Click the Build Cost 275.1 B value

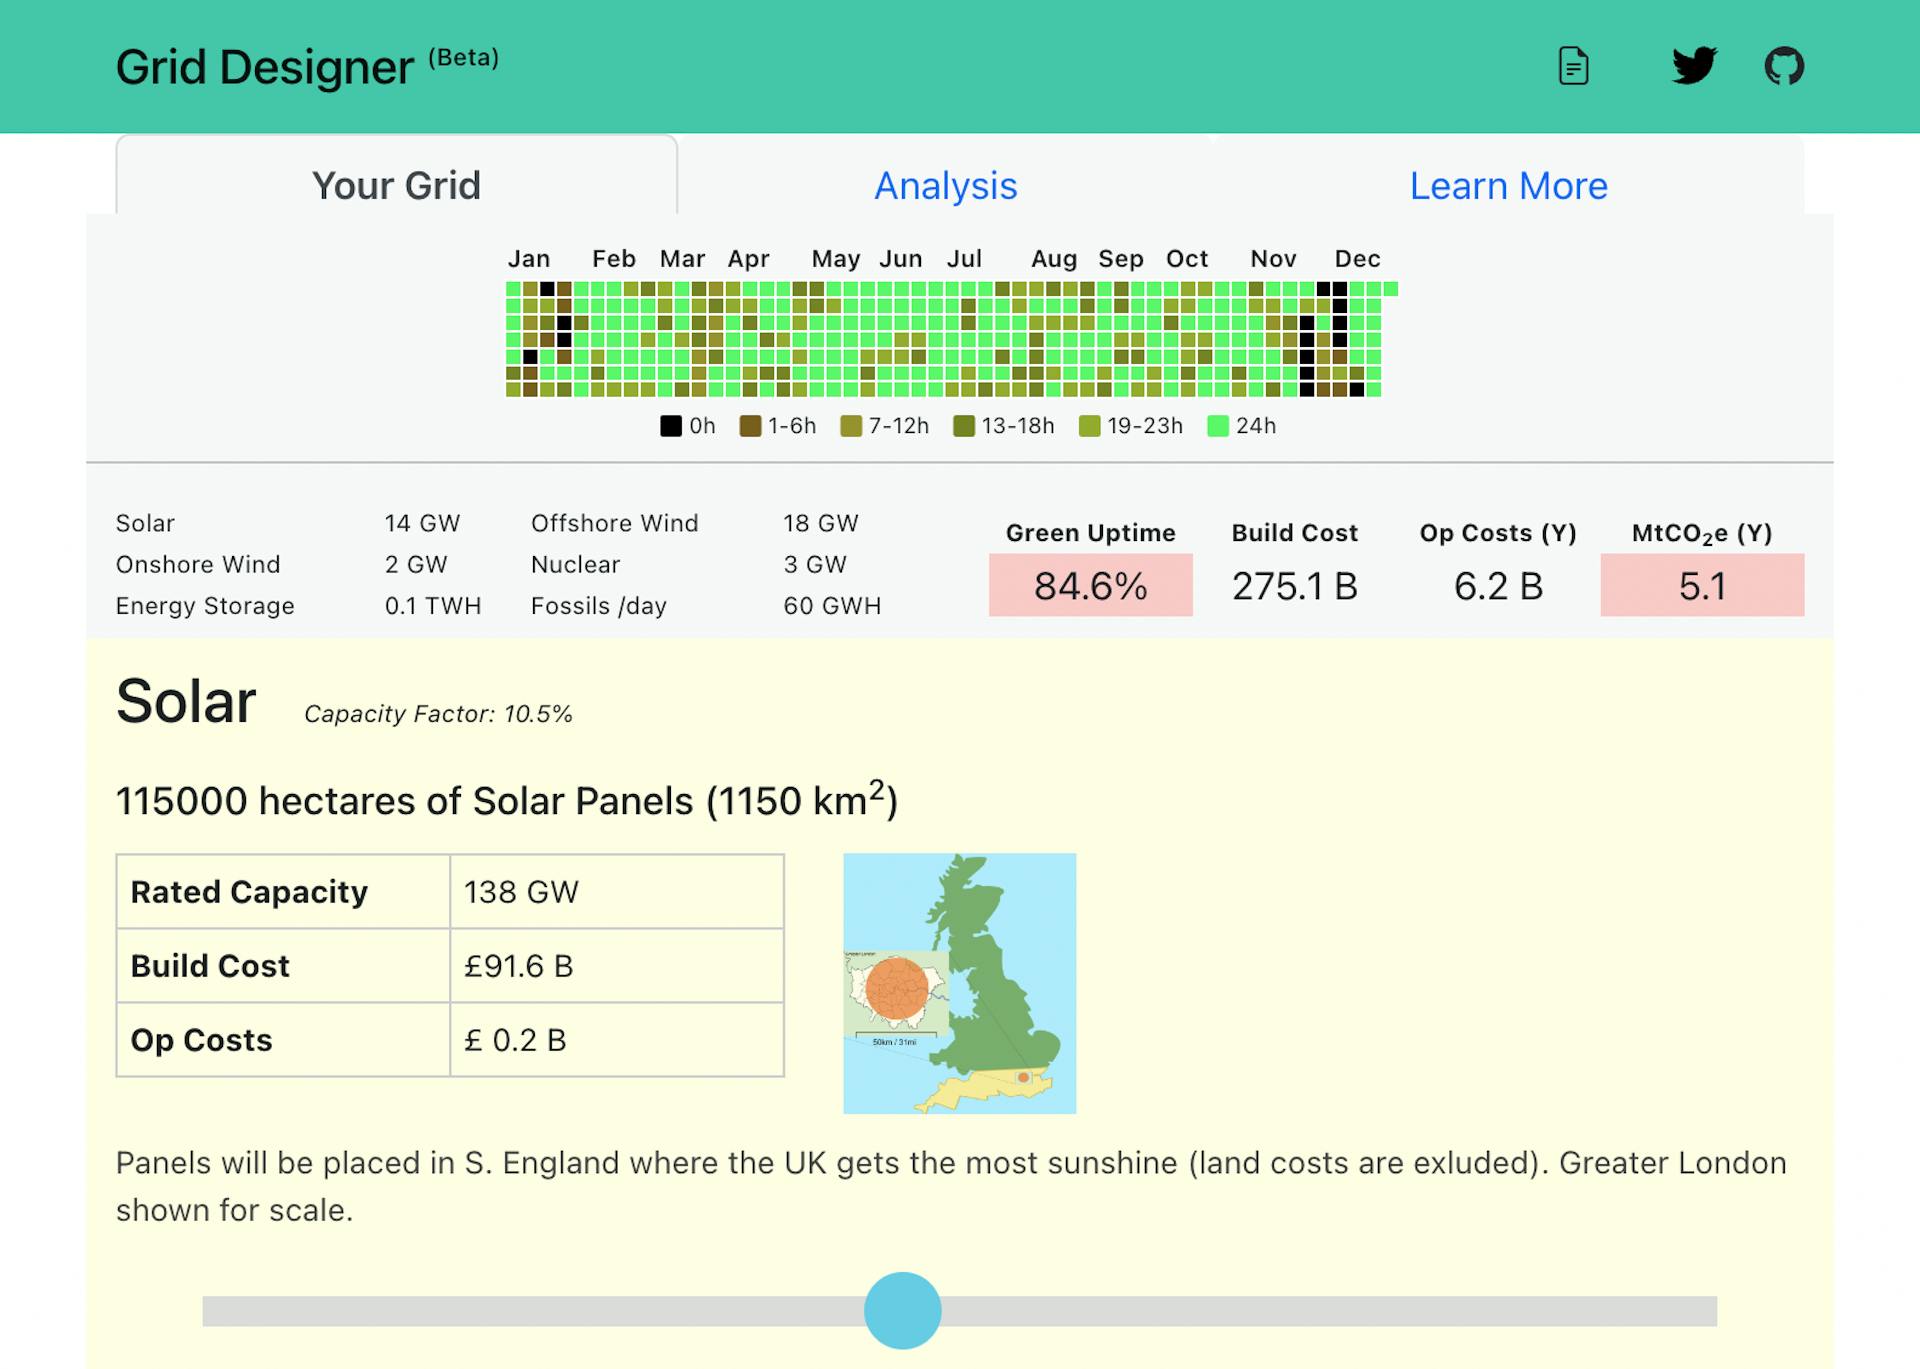1294,586
